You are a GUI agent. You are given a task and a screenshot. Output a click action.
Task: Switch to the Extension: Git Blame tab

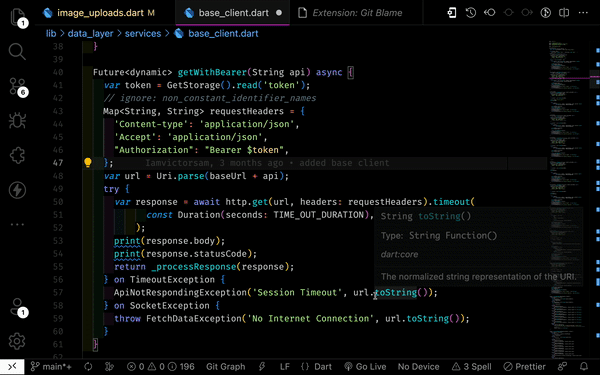[x=350, y=13]
